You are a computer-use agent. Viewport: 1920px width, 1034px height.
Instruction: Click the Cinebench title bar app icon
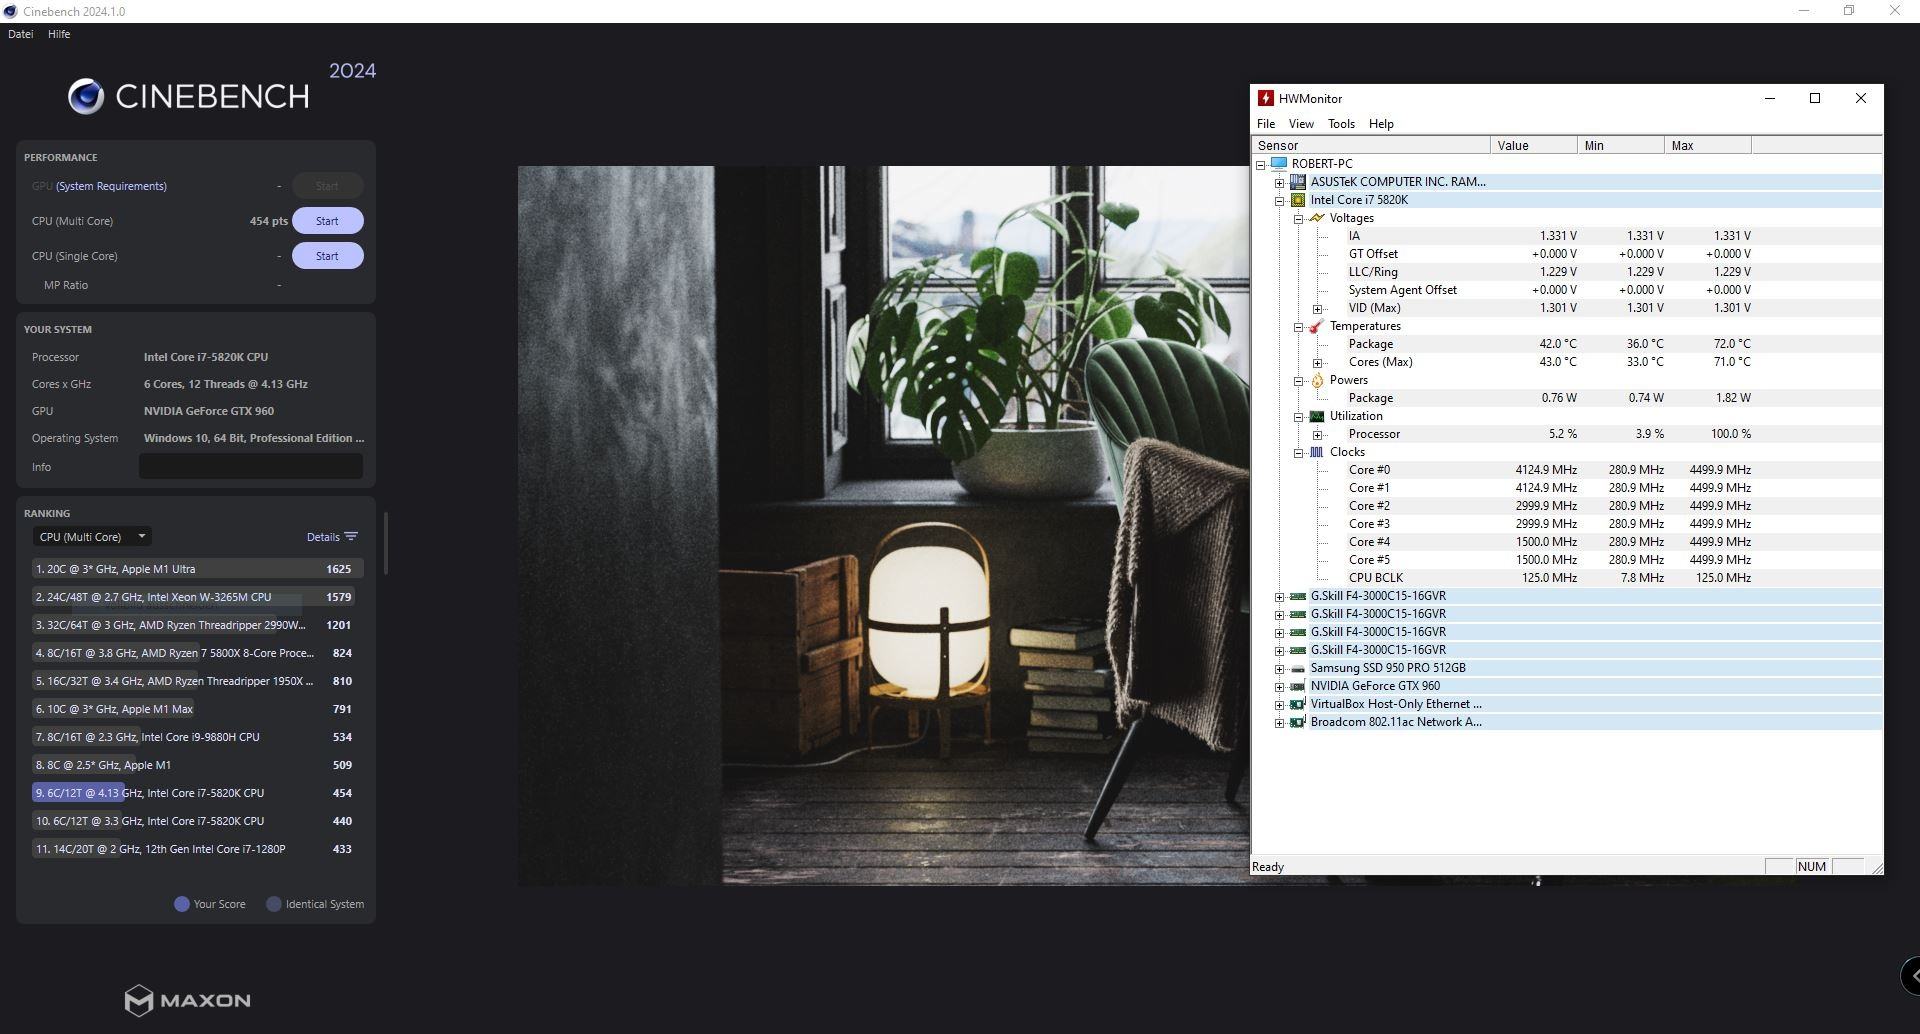[x=11, y=11]
